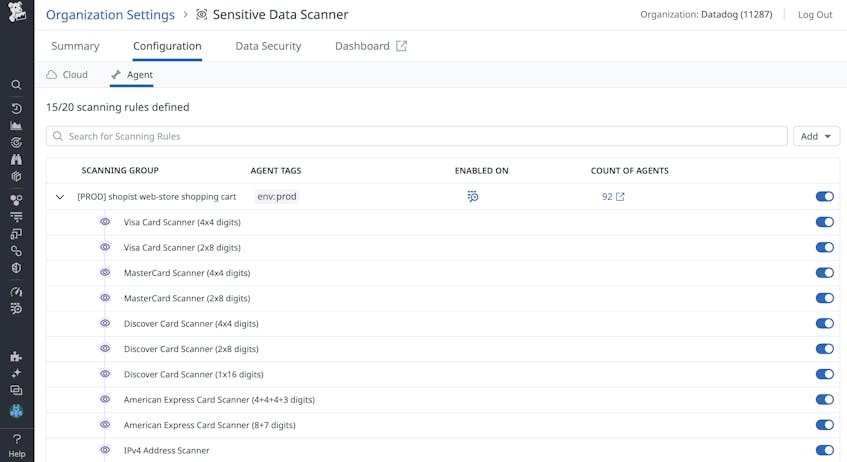
Task: Open the Summary tab
Action: click(x=75, y=46)
